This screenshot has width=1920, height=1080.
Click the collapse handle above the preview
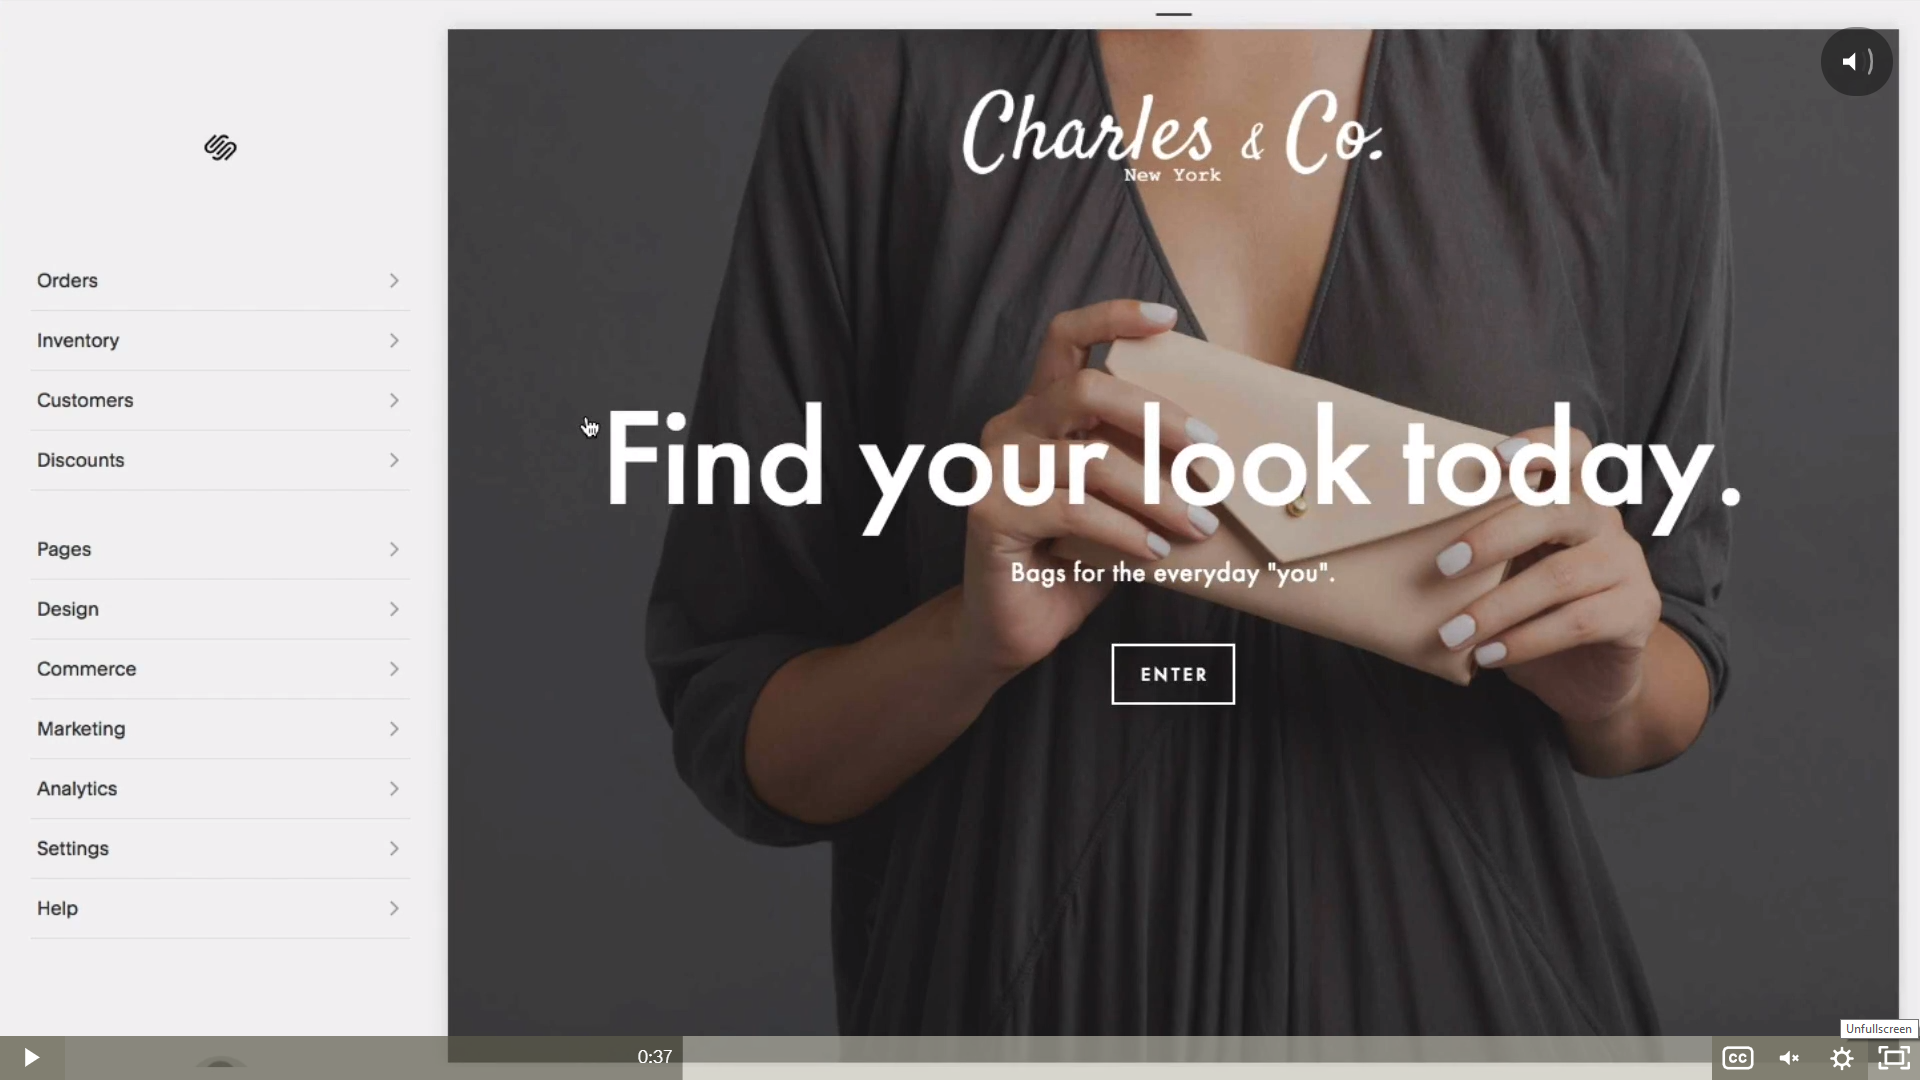point(1173,14)
